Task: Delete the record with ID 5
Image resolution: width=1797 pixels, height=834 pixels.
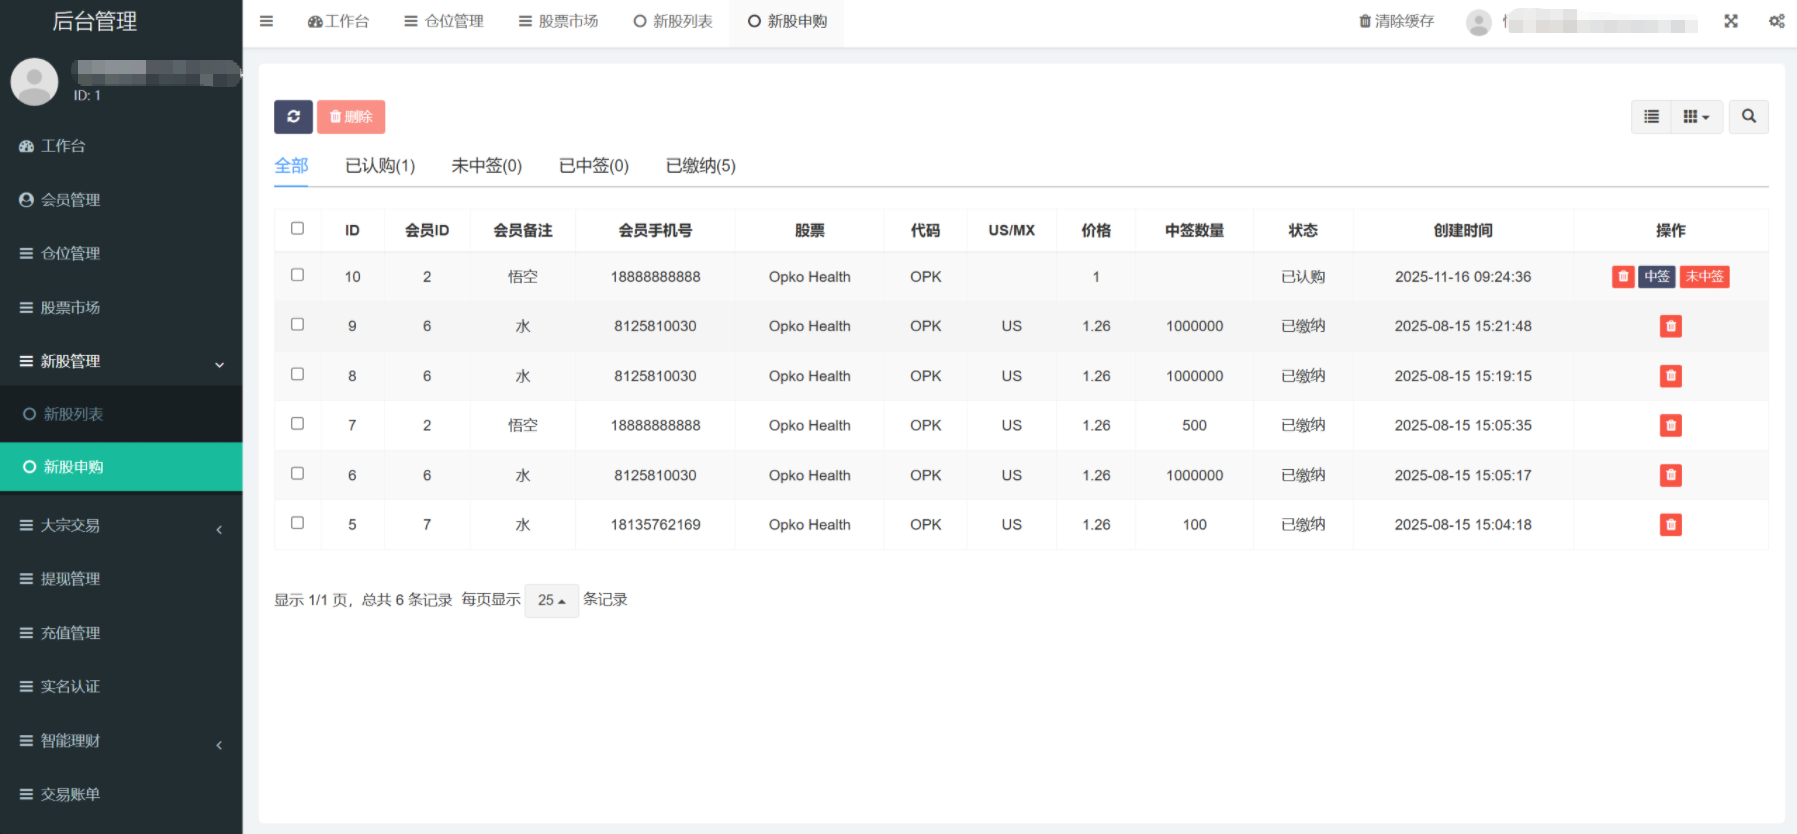Action: point(1670,525)
